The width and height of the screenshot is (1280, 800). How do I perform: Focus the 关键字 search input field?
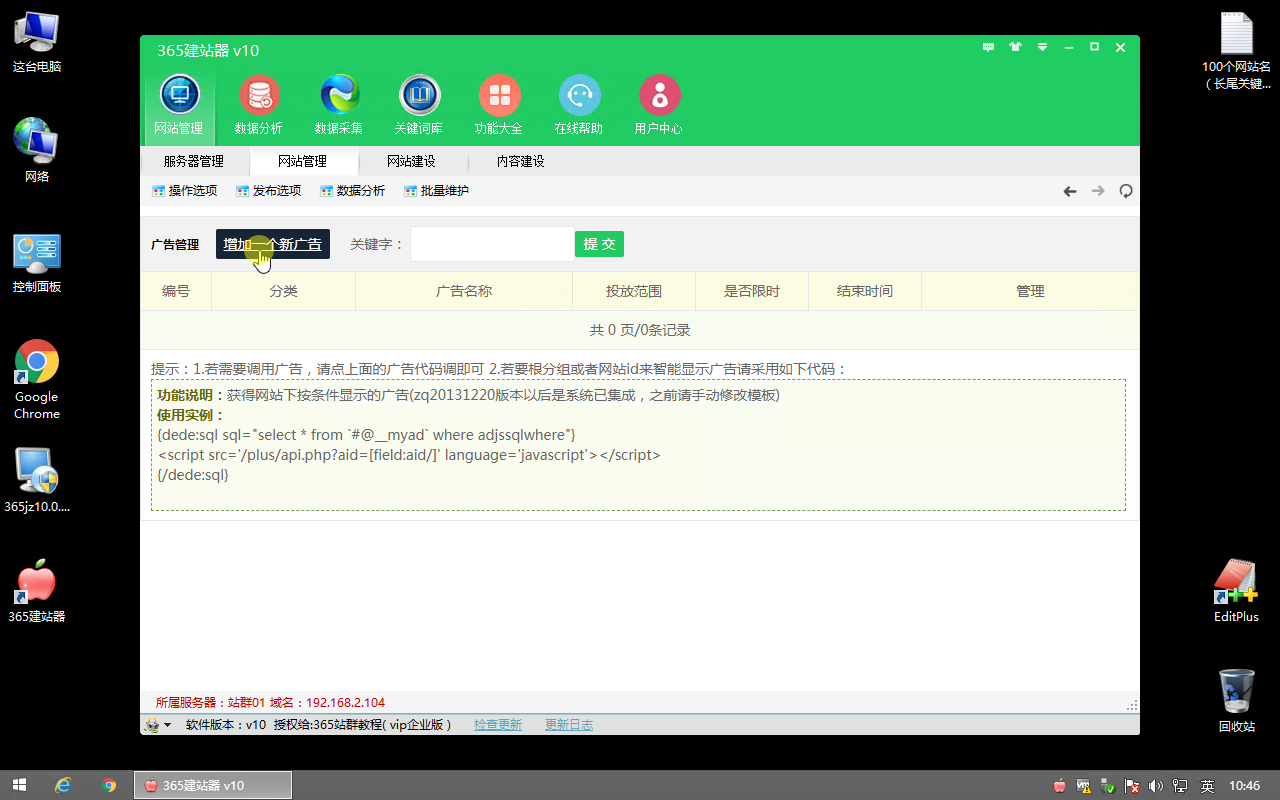[x=492, y=244]
